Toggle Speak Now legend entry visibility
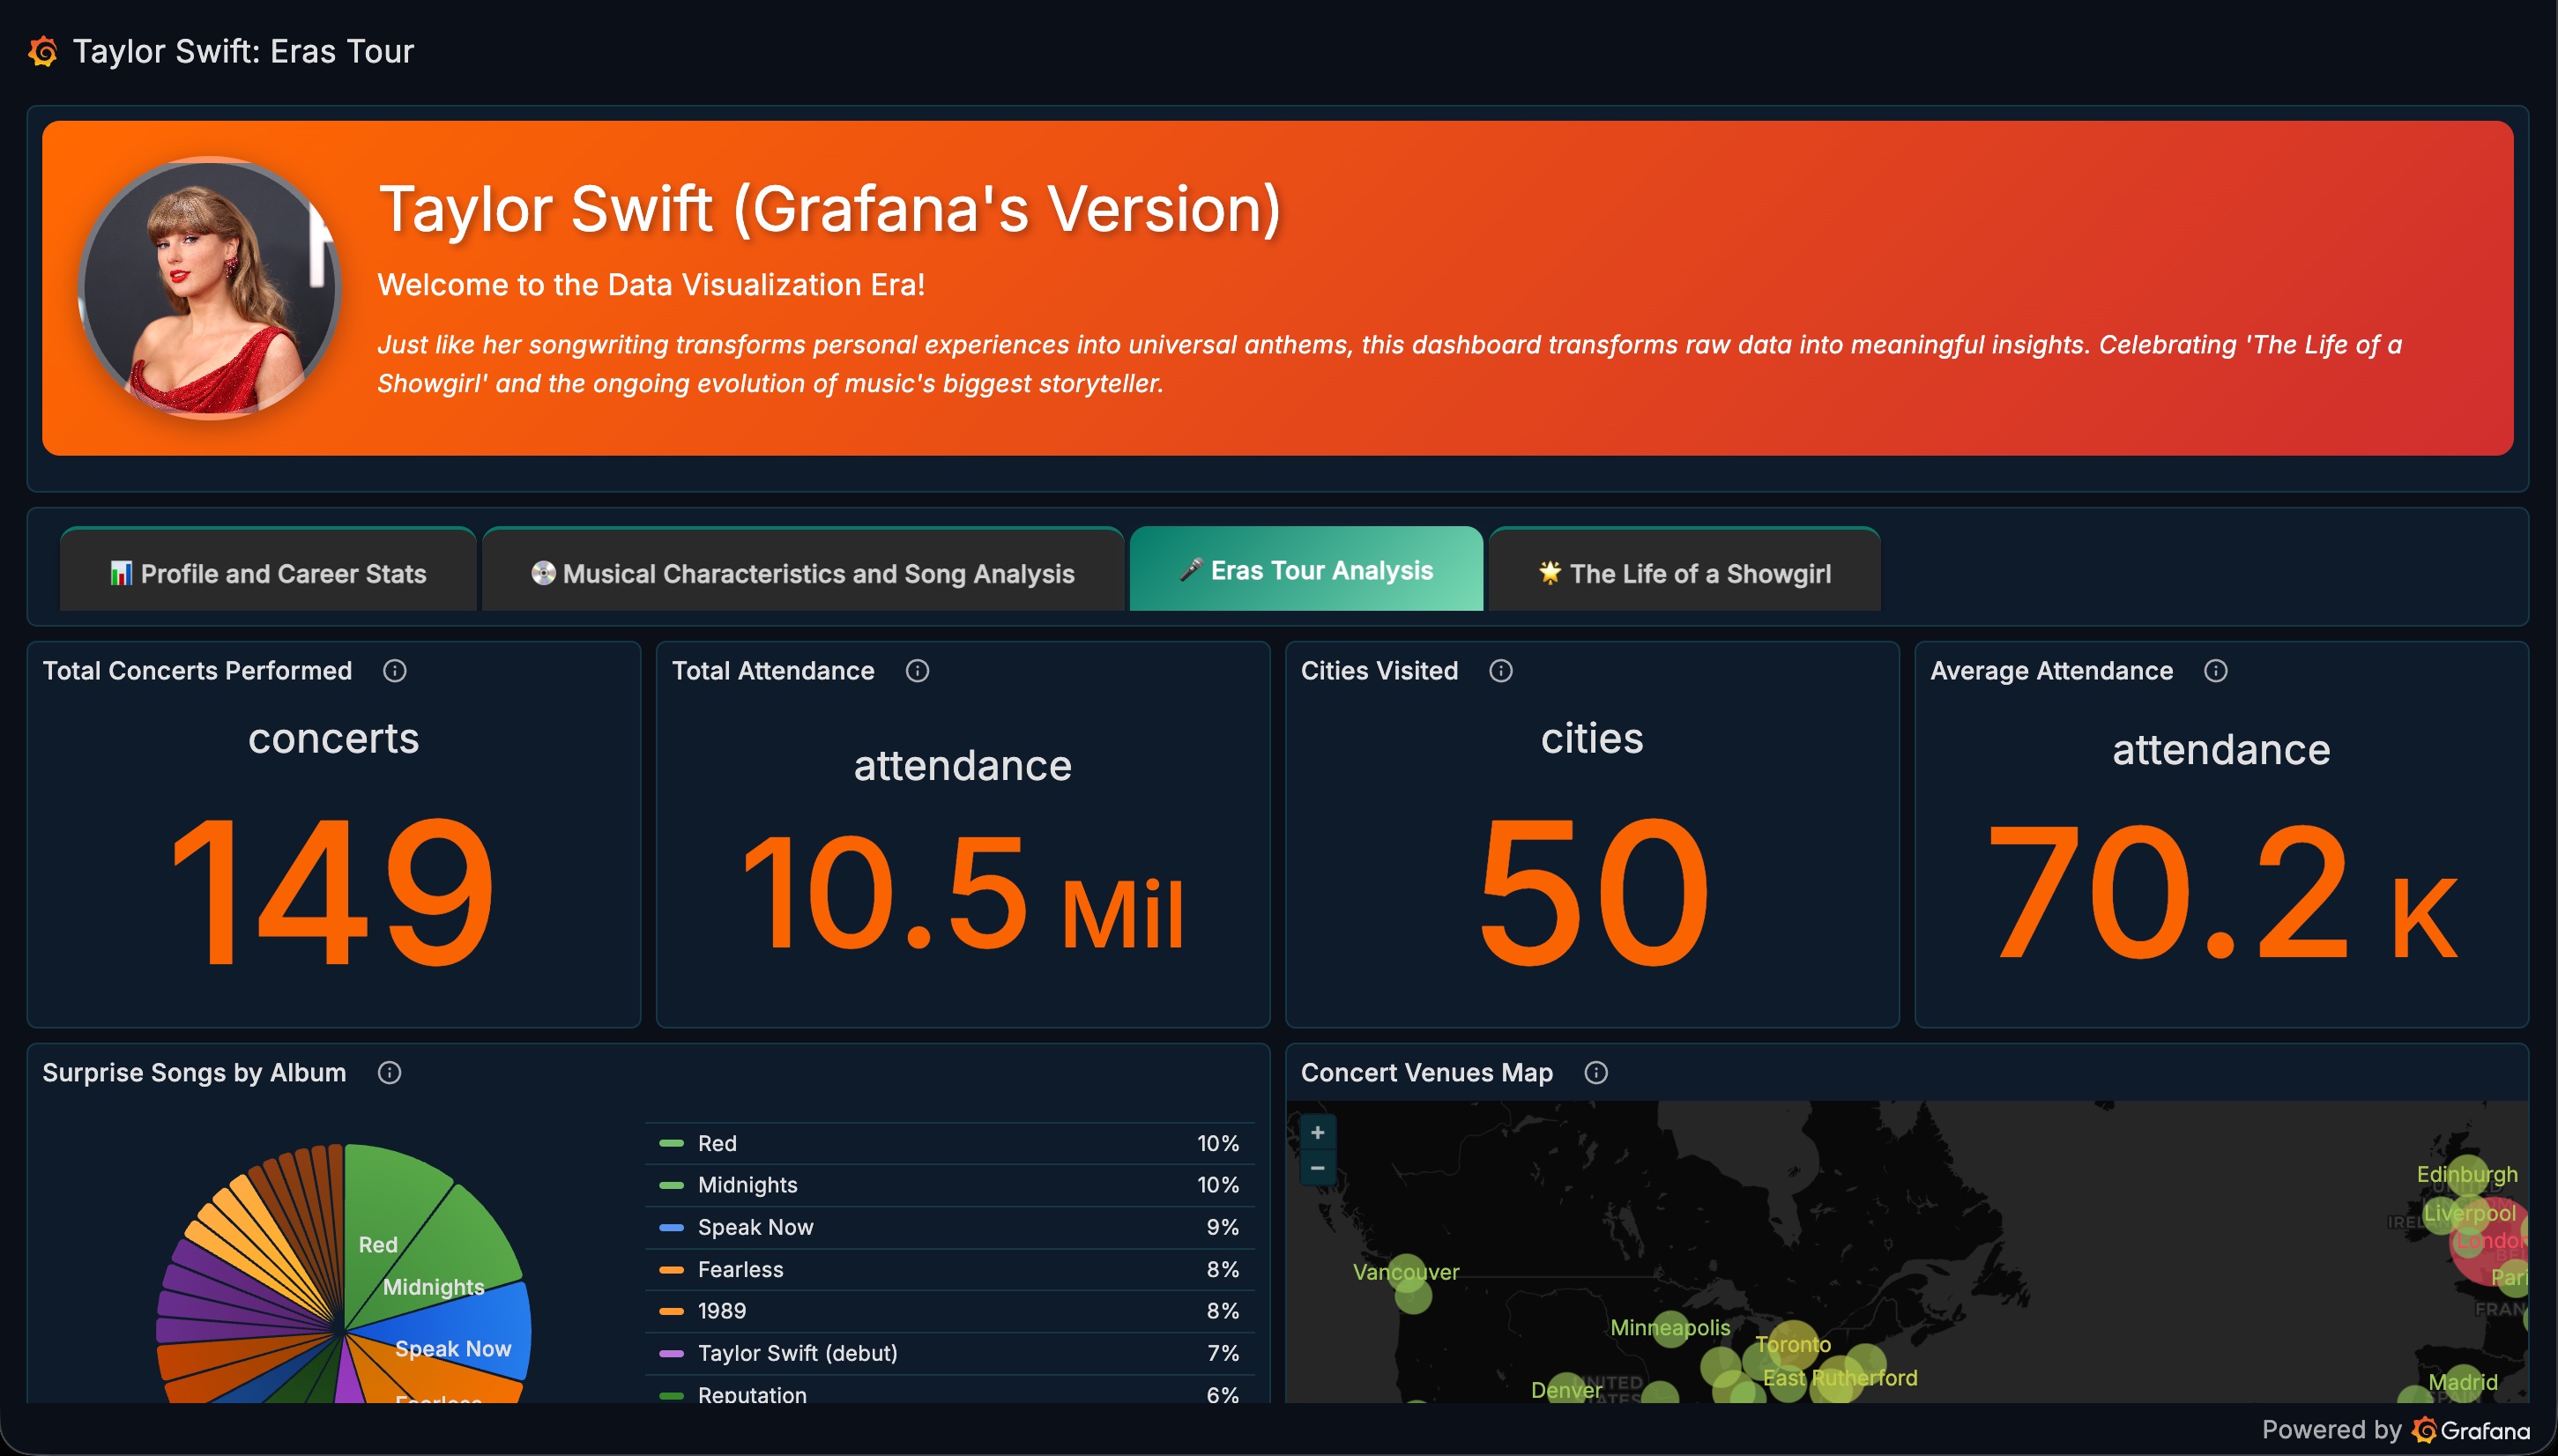This screenshot has height=1456, width=2558. (x=755, y=1227)
